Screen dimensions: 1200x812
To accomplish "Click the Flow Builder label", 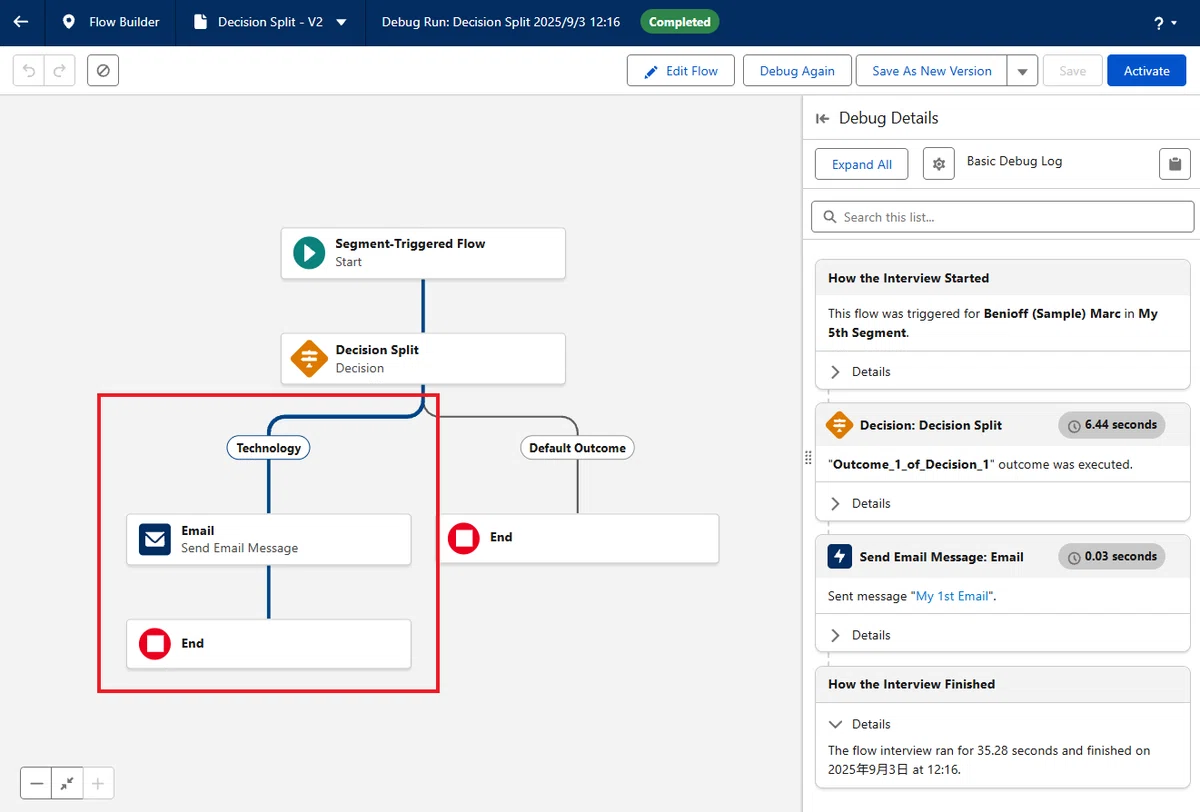I will (124, 22).
